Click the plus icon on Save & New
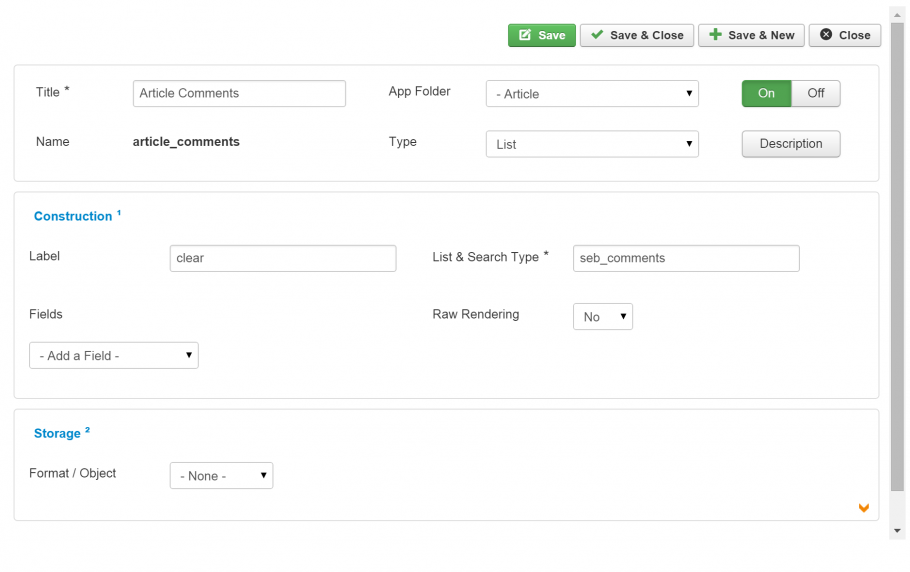910x572 pixels. pyautogui.click(x=716, y=35)
